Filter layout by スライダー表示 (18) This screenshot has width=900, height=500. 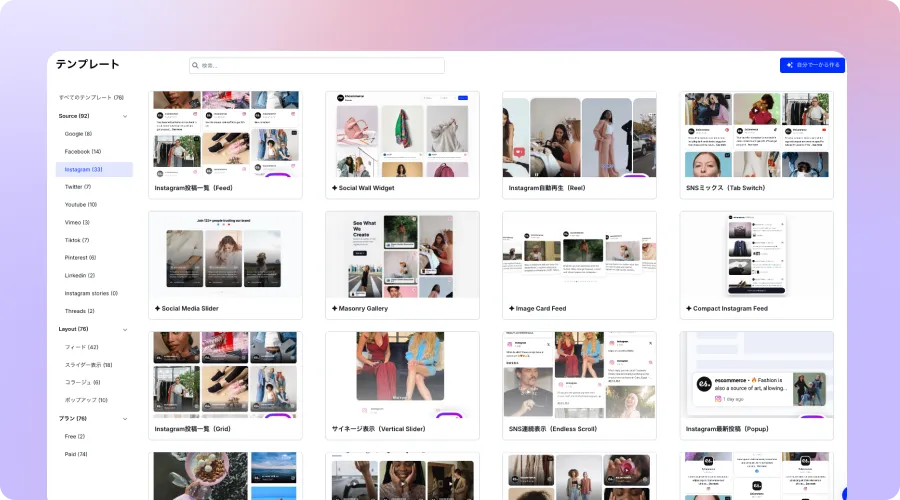[89, 365]
